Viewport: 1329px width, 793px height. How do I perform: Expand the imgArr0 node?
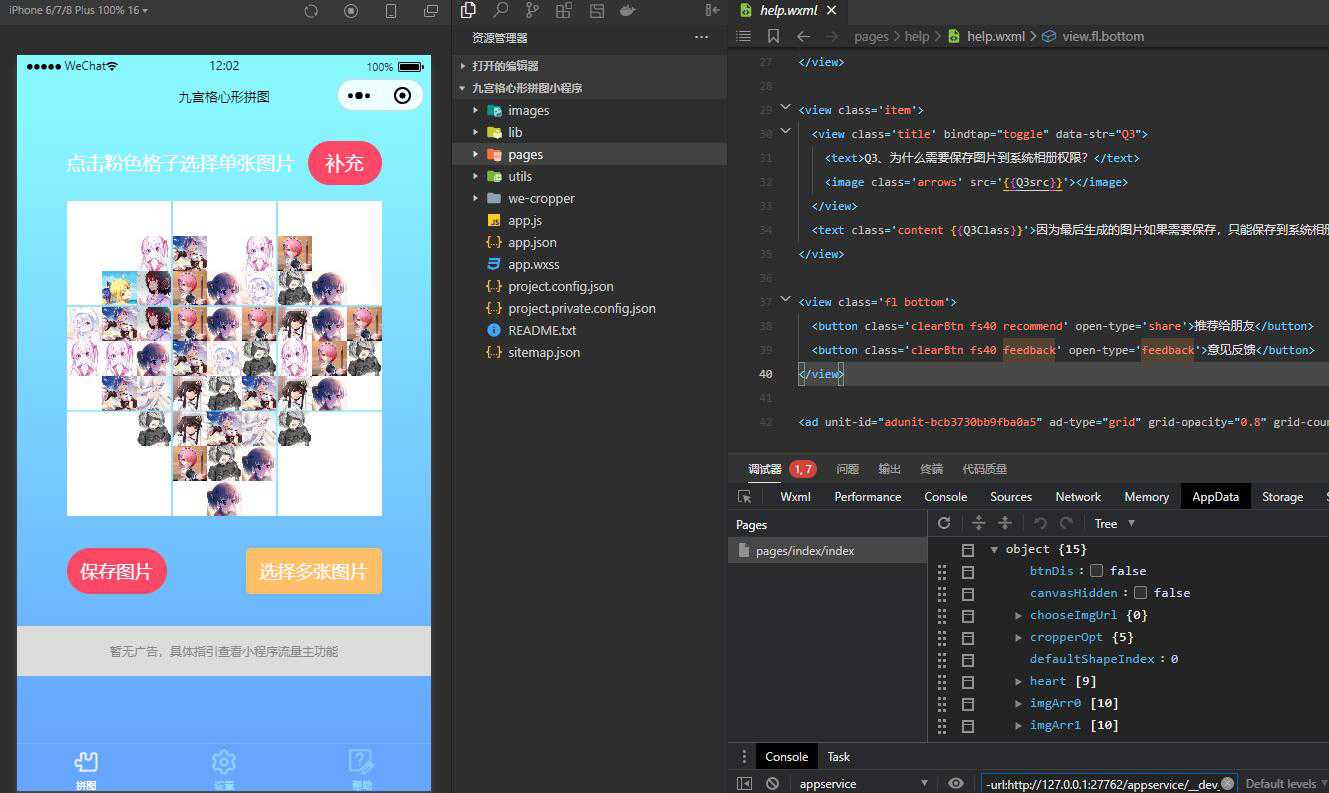tap(1018, 703)
